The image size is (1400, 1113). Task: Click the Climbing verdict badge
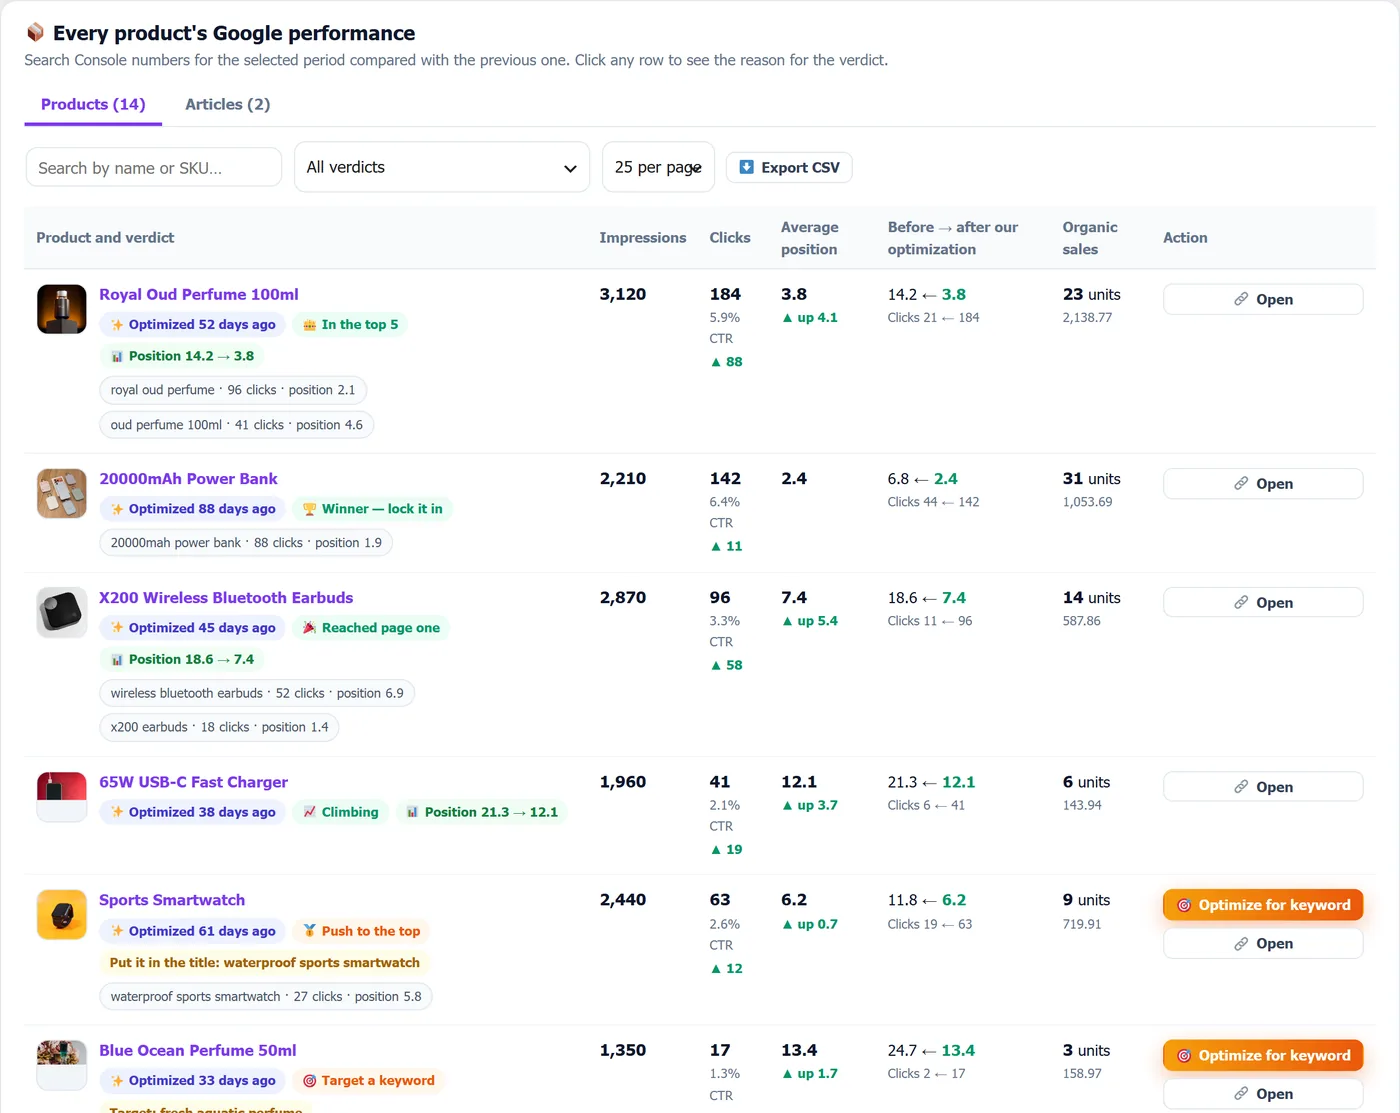341,812
